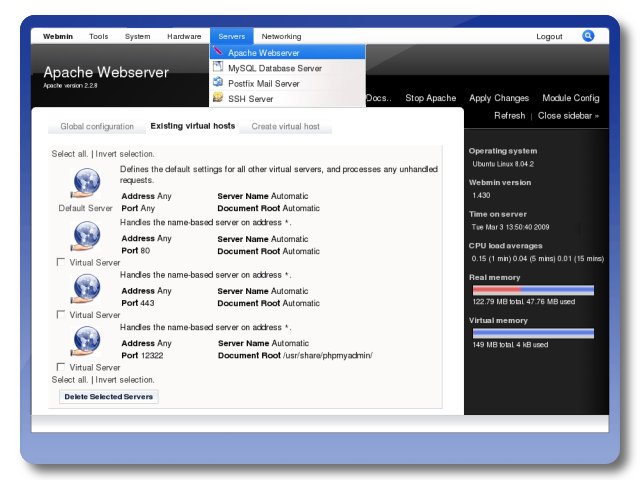Image resolution: width=640 pixels, height=480 pixels.
Task: Click the Default Server globe icon
Action: (x=86, y=183)
